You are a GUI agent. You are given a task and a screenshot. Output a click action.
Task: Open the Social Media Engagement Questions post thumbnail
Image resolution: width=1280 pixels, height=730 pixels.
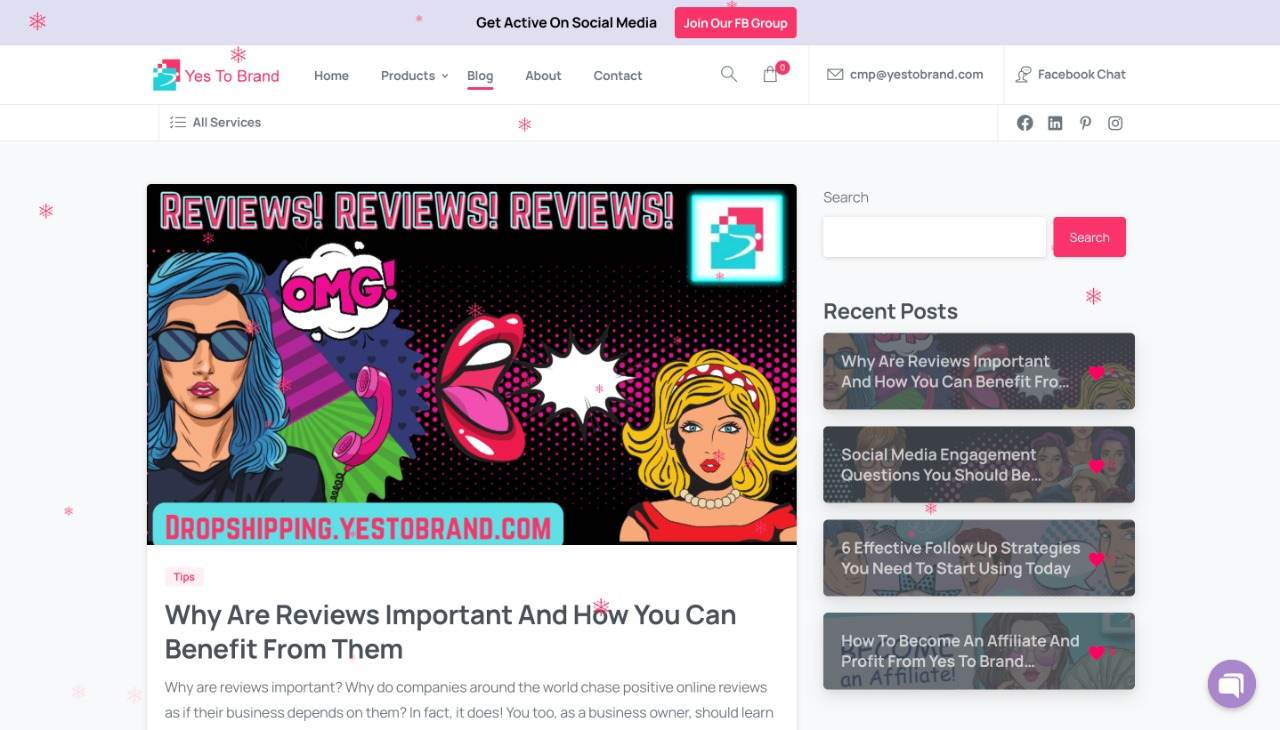(979, 464)
